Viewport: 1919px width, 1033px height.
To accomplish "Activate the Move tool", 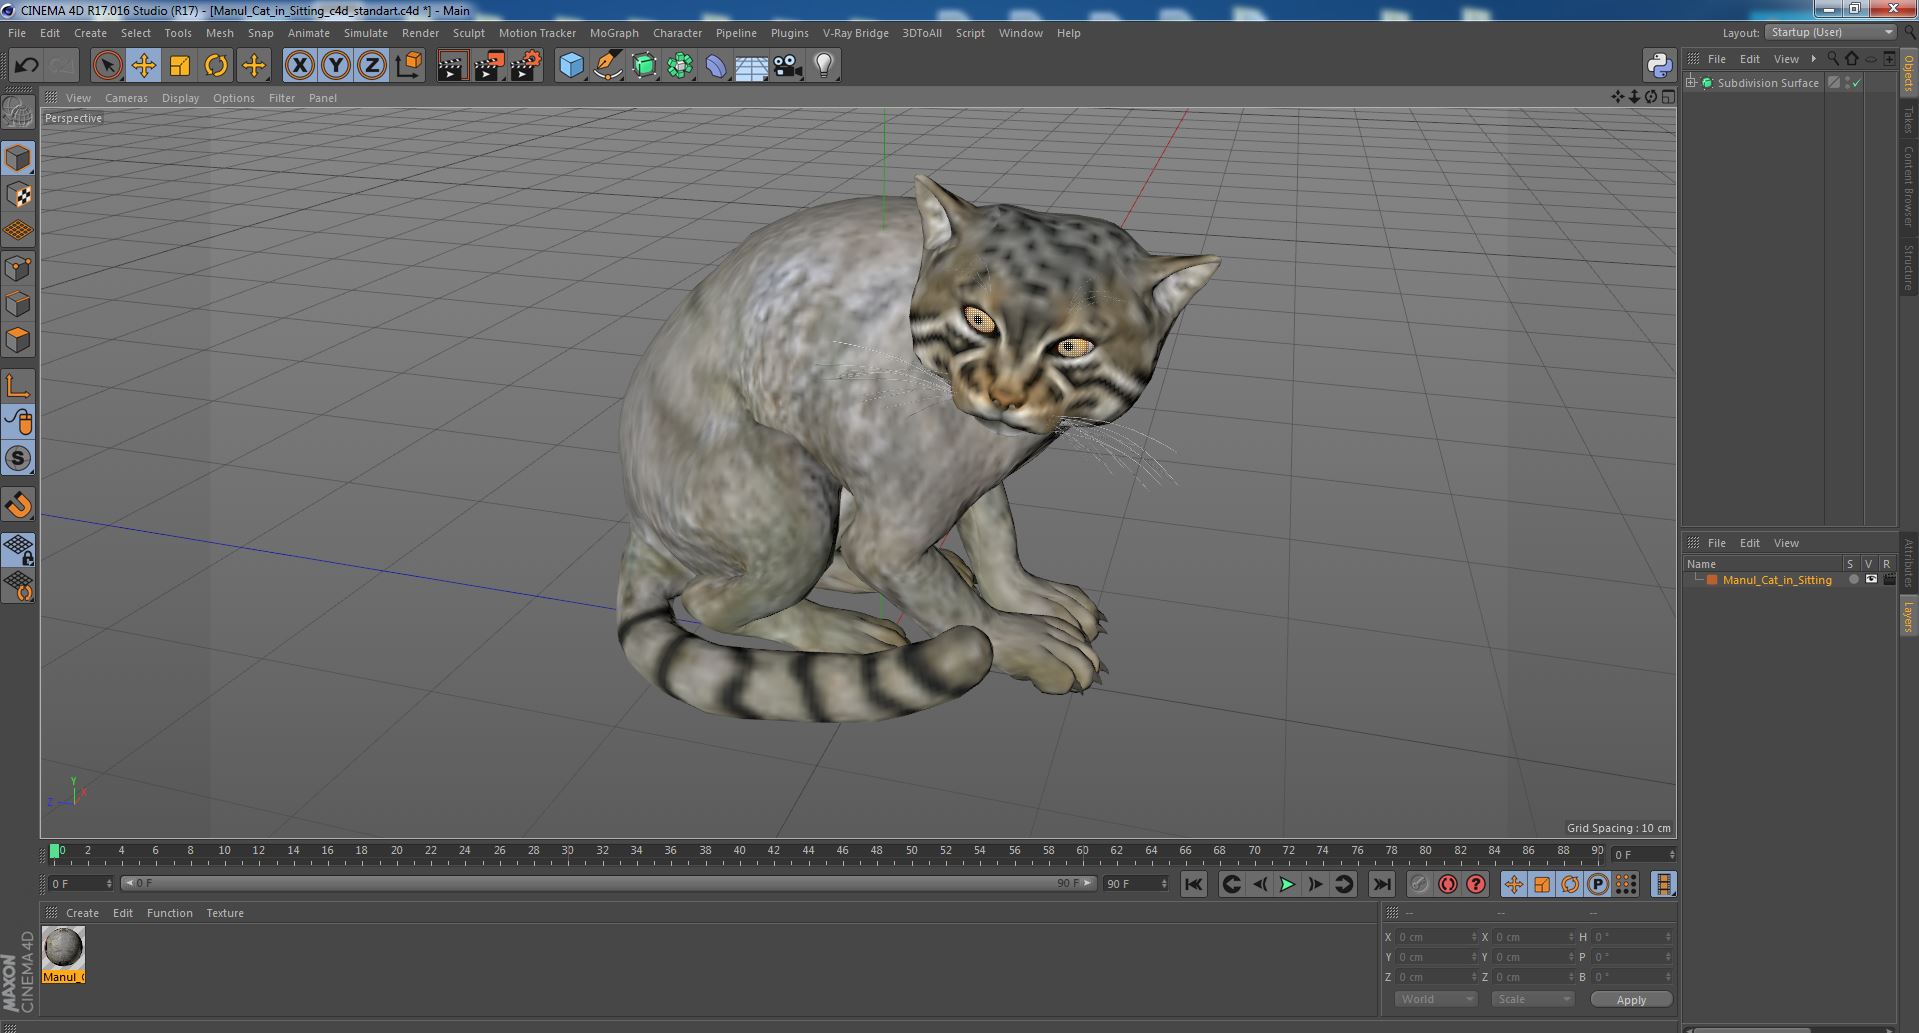I will 143,66.
